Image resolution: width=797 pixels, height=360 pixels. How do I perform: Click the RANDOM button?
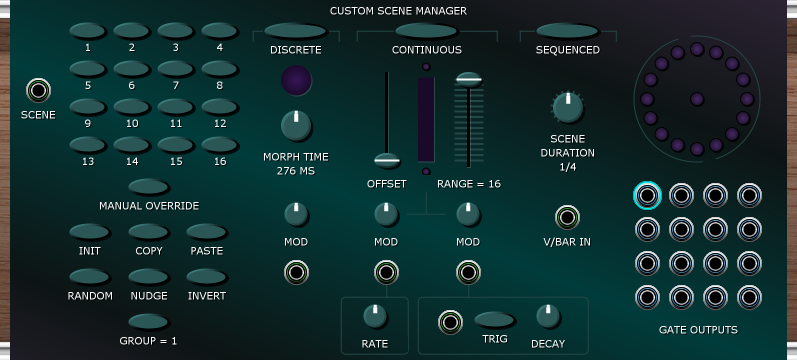point(89,277)
